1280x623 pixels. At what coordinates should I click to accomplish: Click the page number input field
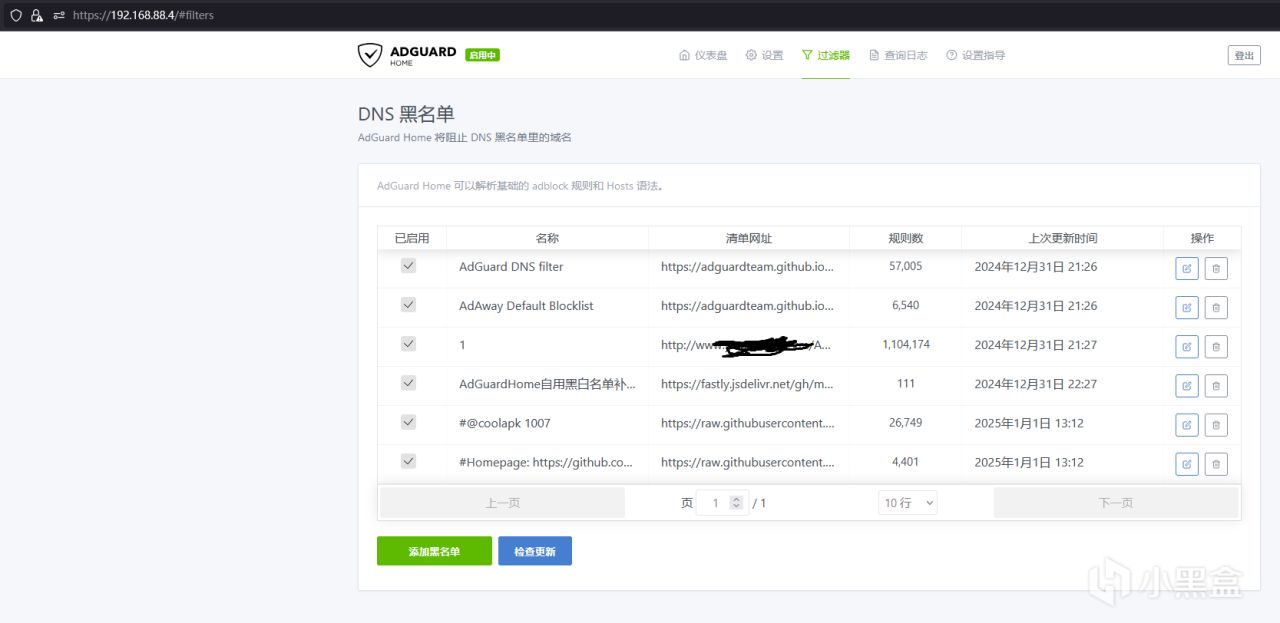(722, 503)
